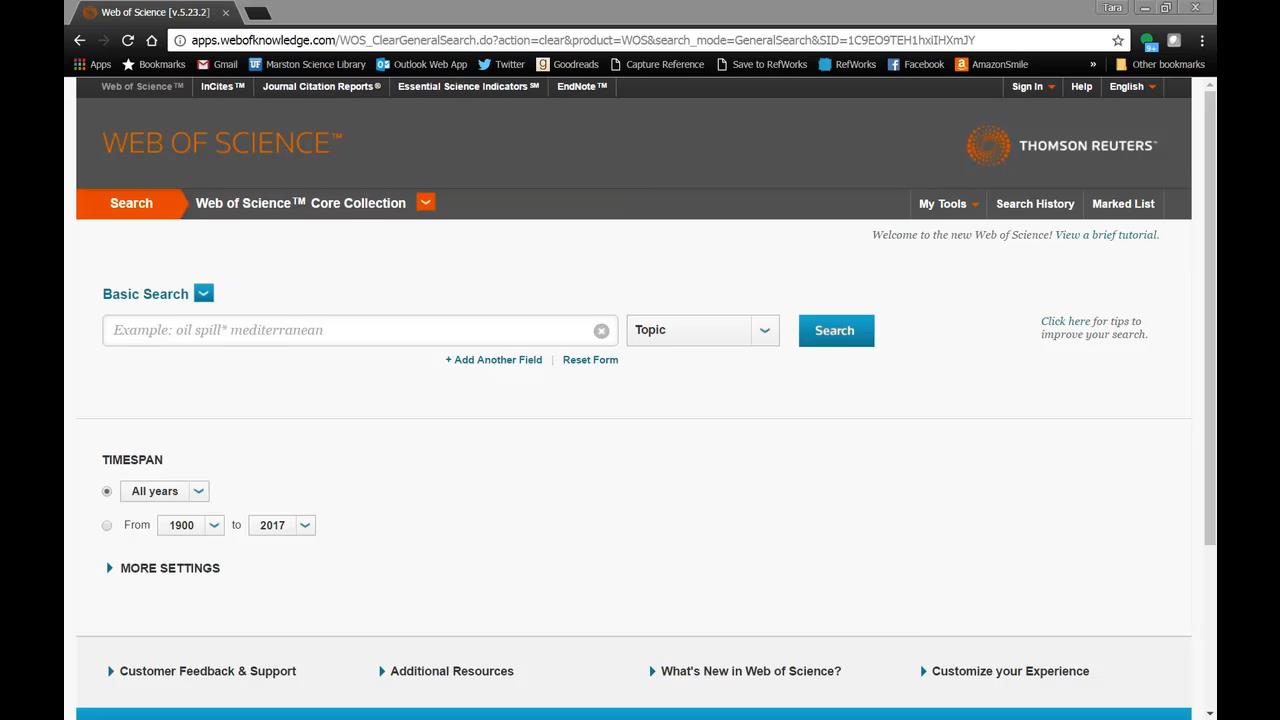The height and width of the screenshot is (720, 1280).
Task: Open the Search History page
Action: (x=1035, y=204)
